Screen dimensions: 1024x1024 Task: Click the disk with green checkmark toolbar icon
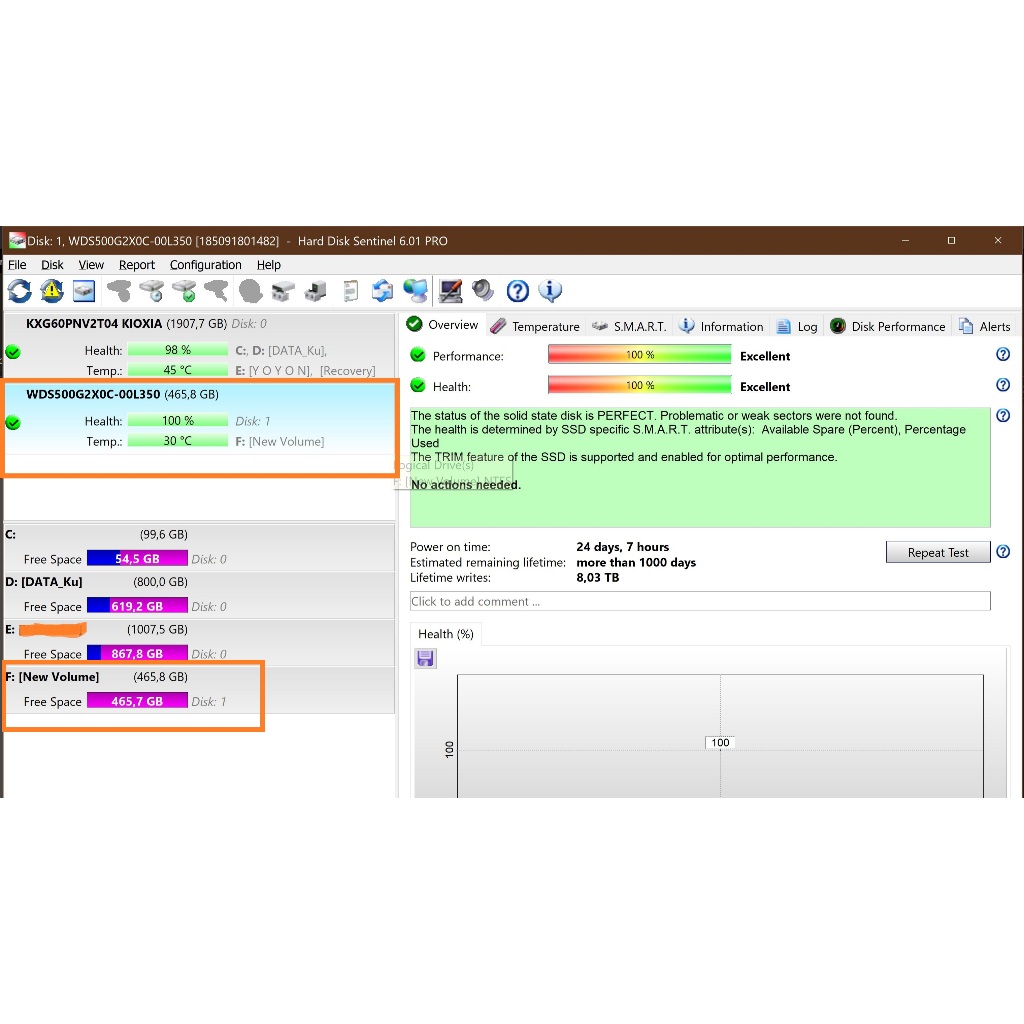click(184, 291)
